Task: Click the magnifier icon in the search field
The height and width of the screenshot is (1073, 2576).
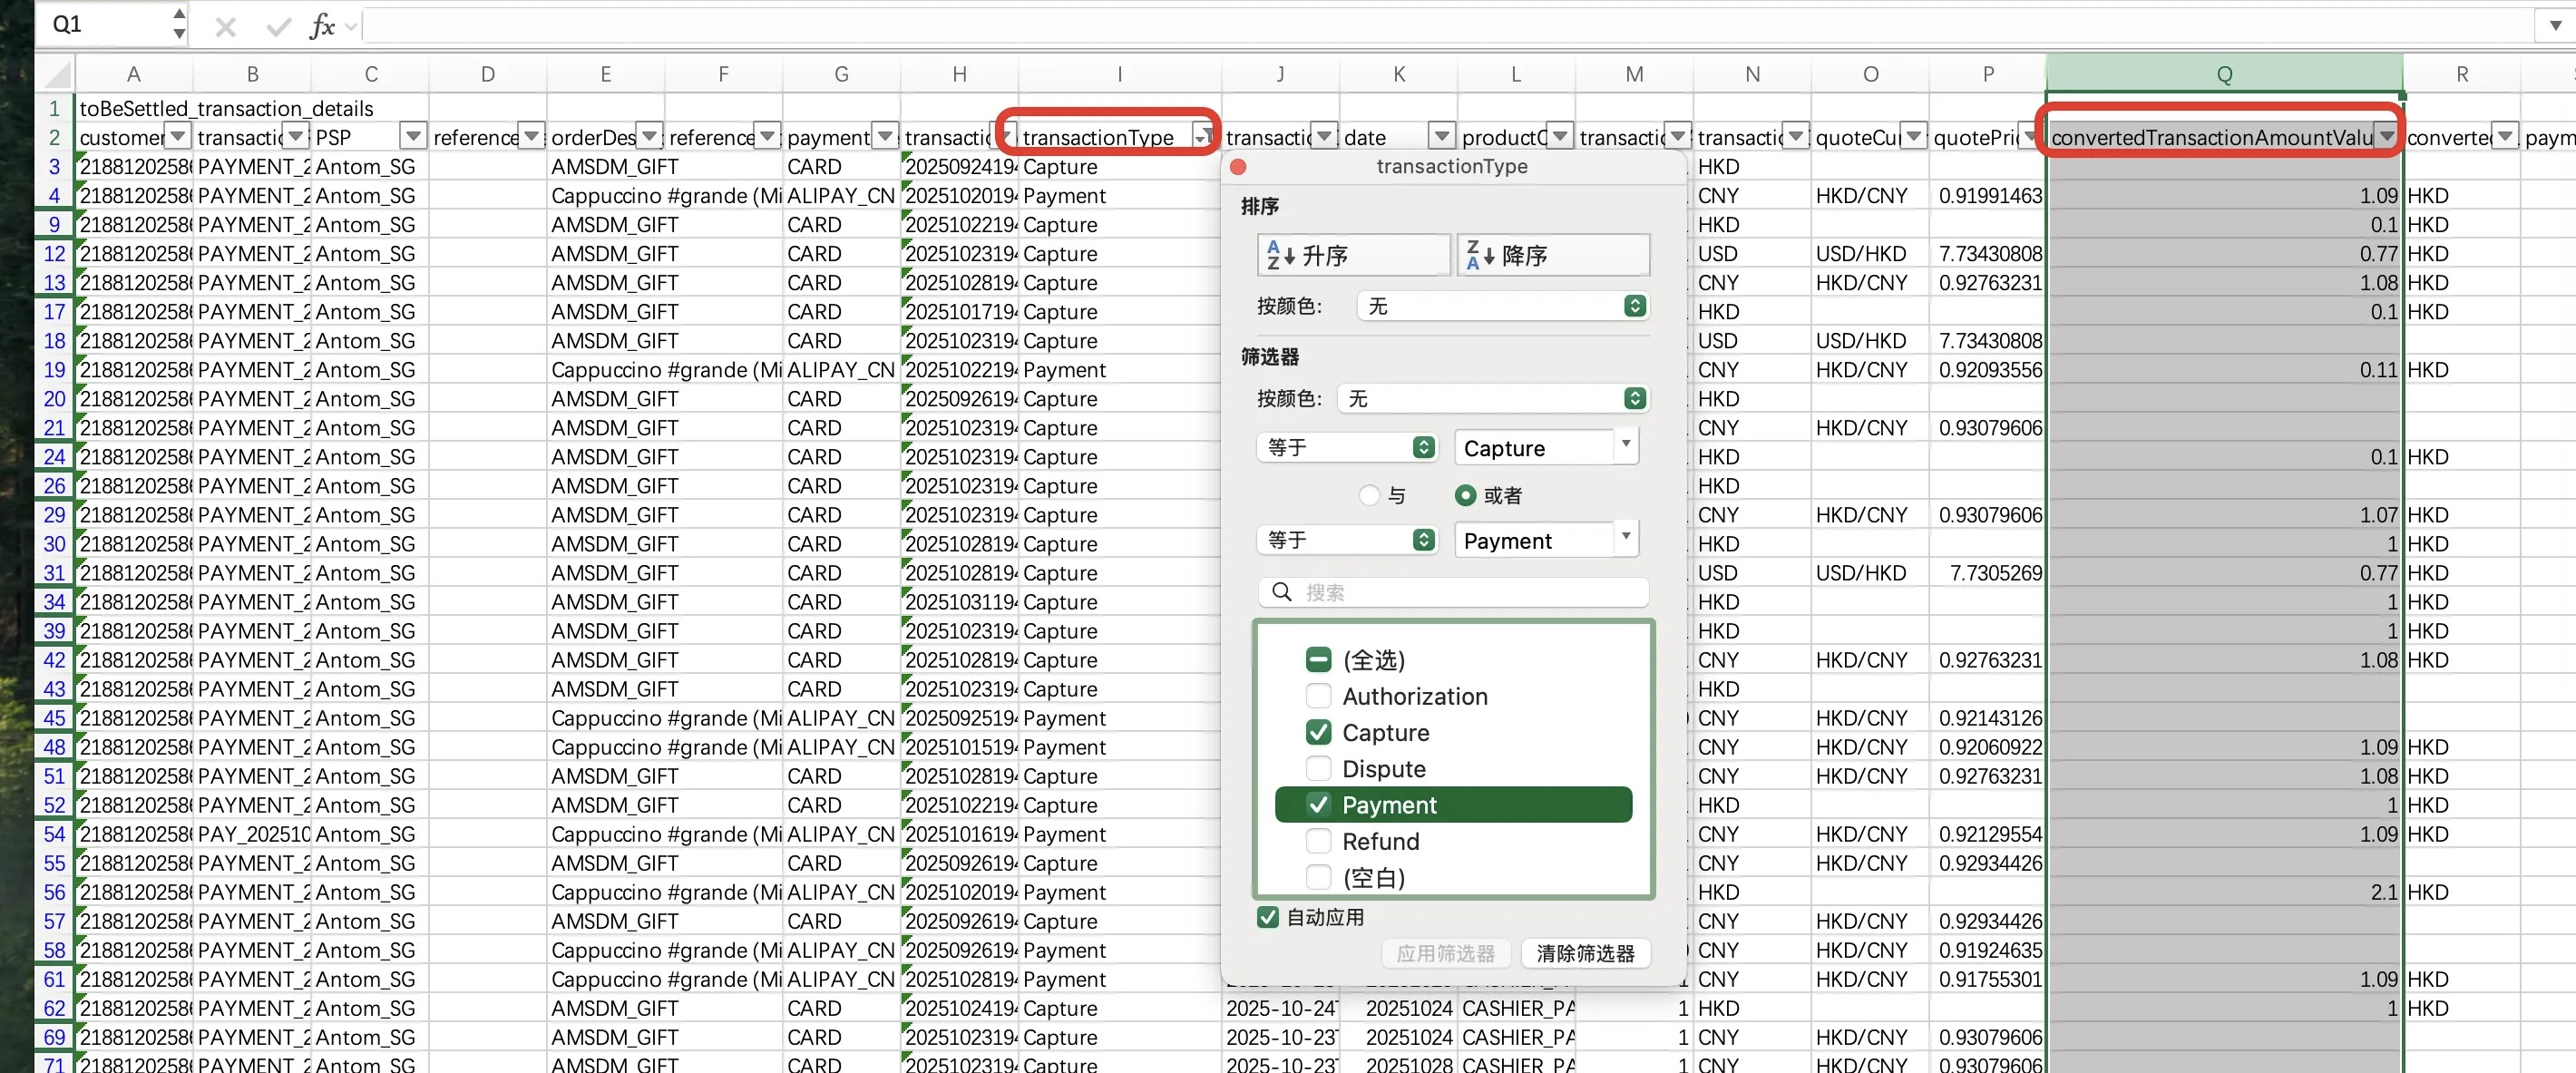Action: click(x=1281, y=592)
